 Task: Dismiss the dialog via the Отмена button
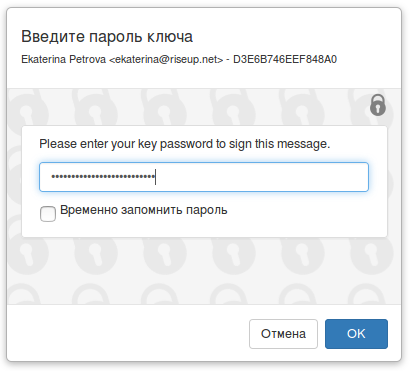click(283, 334)
